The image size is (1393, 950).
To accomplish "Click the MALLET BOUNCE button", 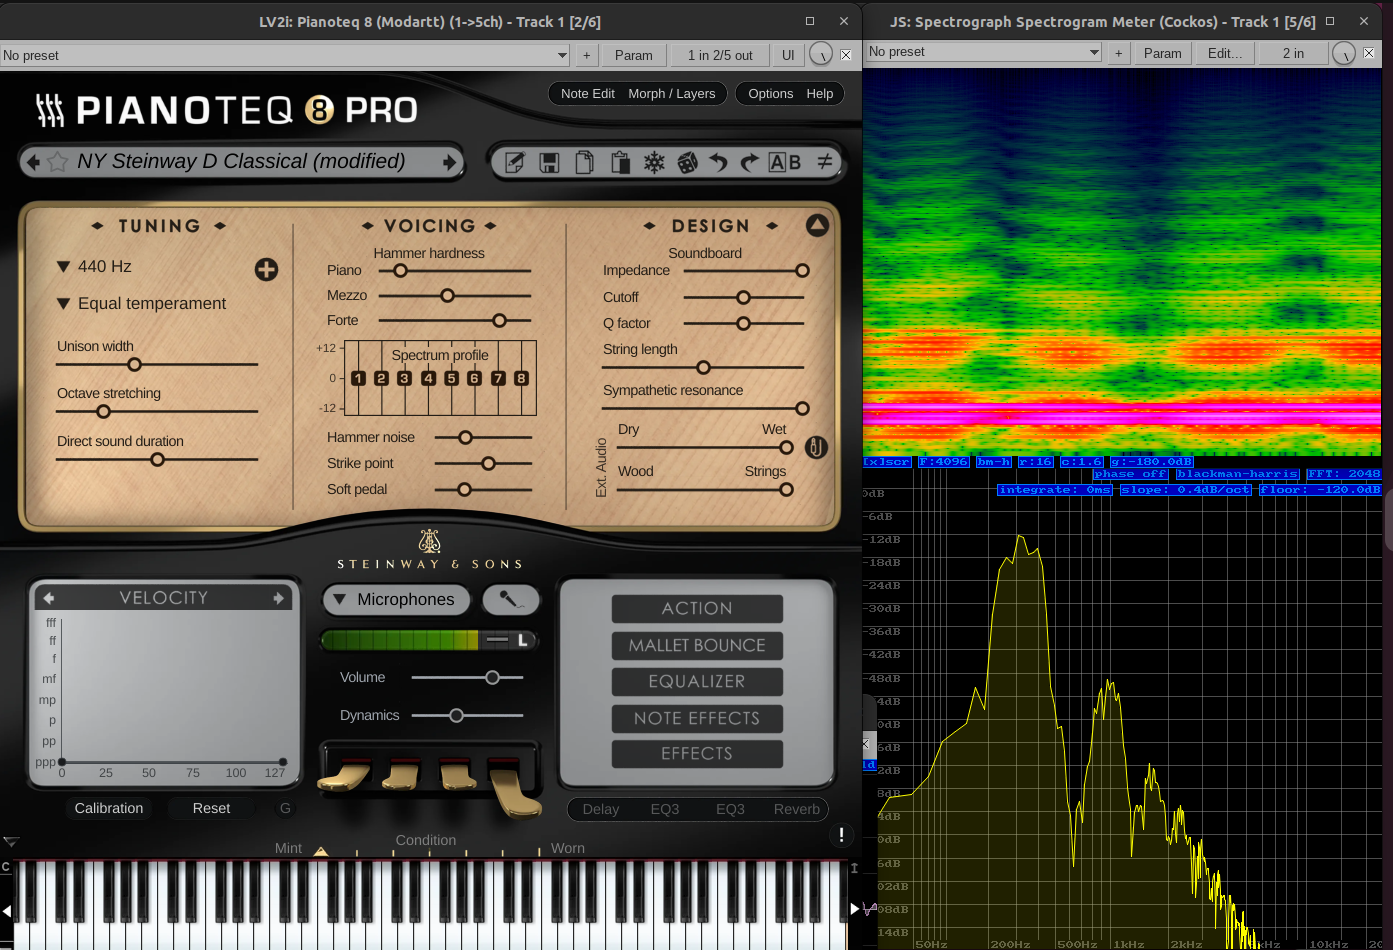I will (x=697, y=645).
